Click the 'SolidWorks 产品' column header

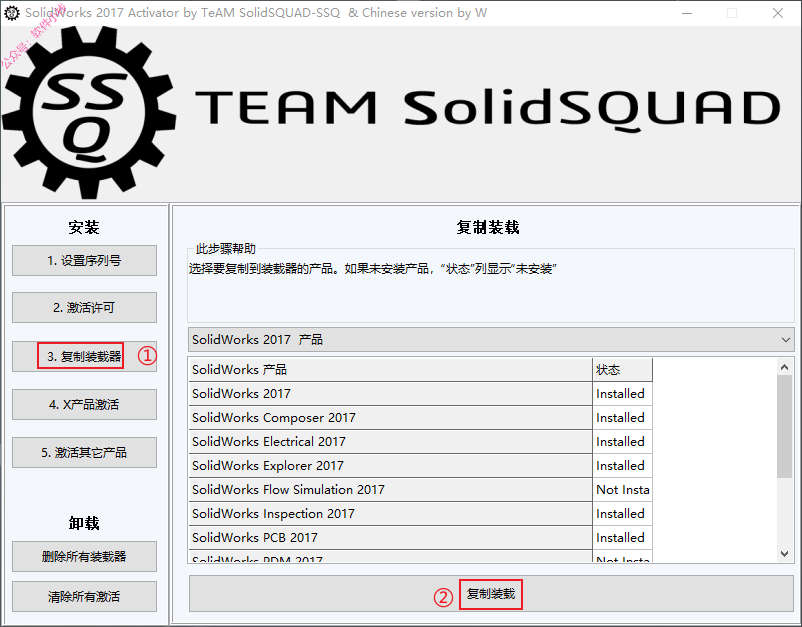(x=390, y=370)
